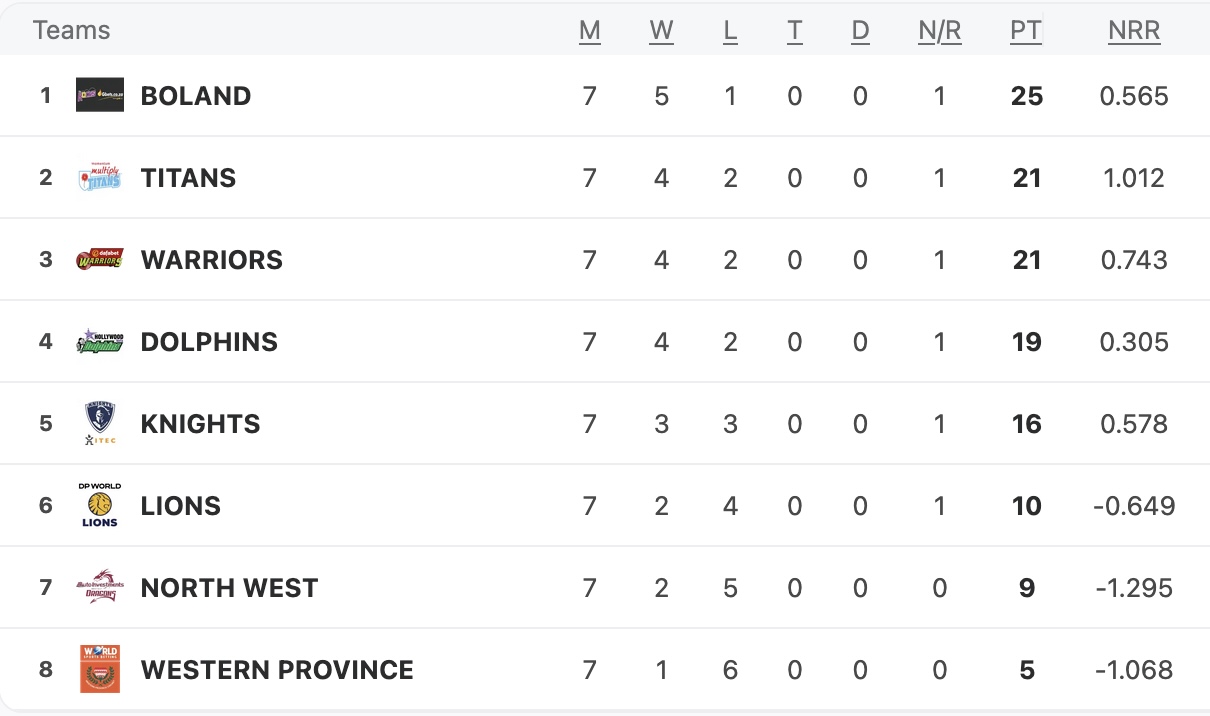Select the WESTERN PROVINCE team name
1210x716 pixels.
[x=277, y=670]
